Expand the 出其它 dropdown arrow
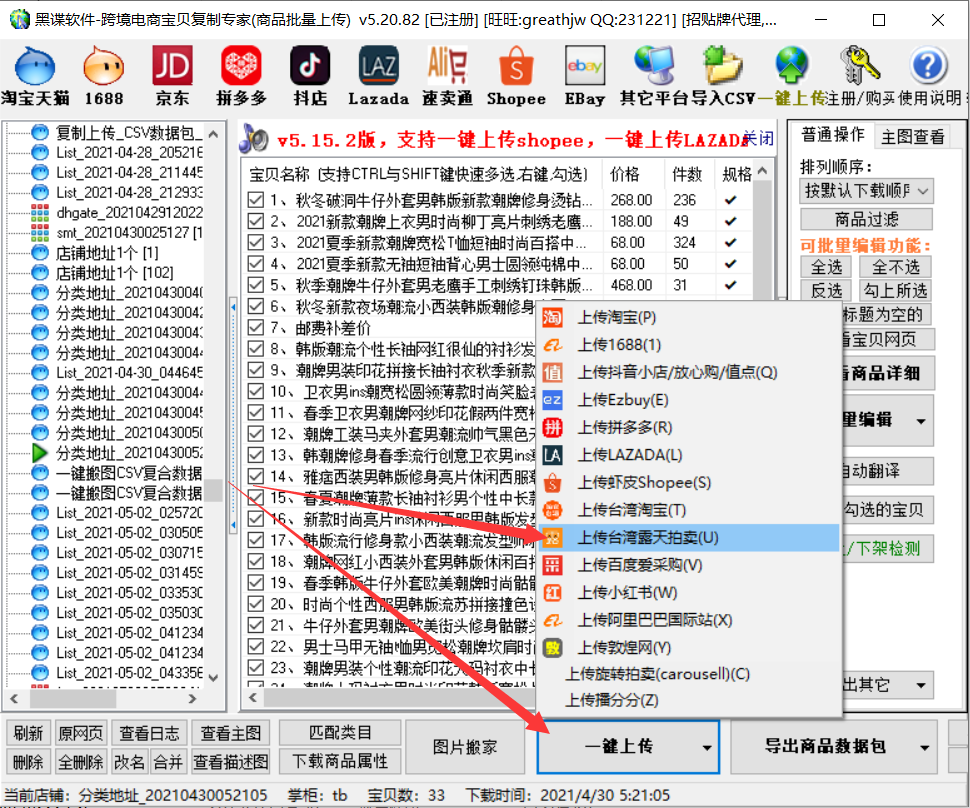 (921, 685)
